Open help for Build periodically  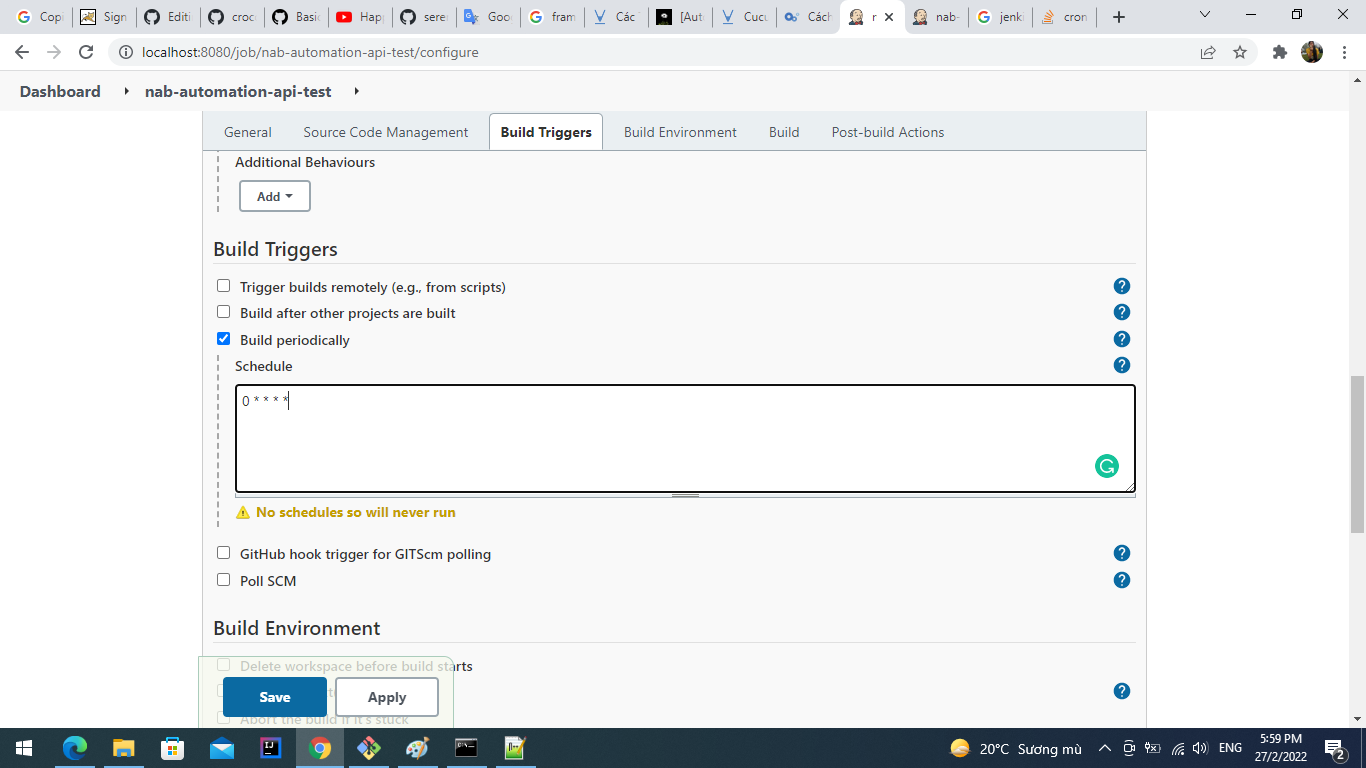[x=1122, y=339]
